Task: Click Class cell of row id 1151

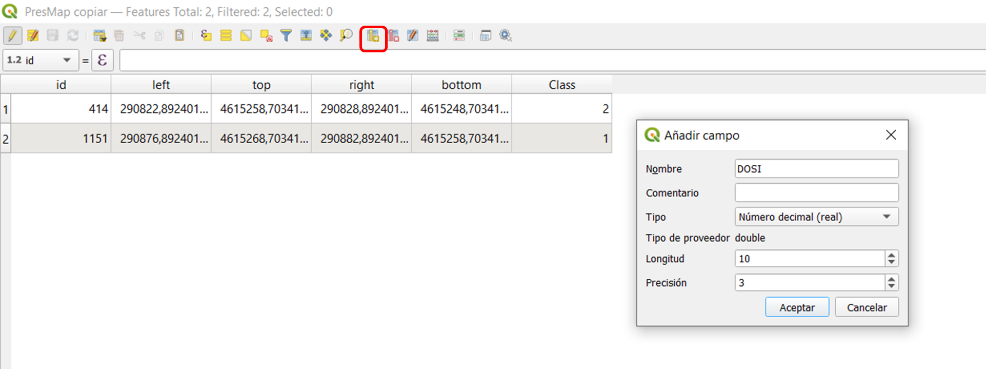Action: click(562, 138)
